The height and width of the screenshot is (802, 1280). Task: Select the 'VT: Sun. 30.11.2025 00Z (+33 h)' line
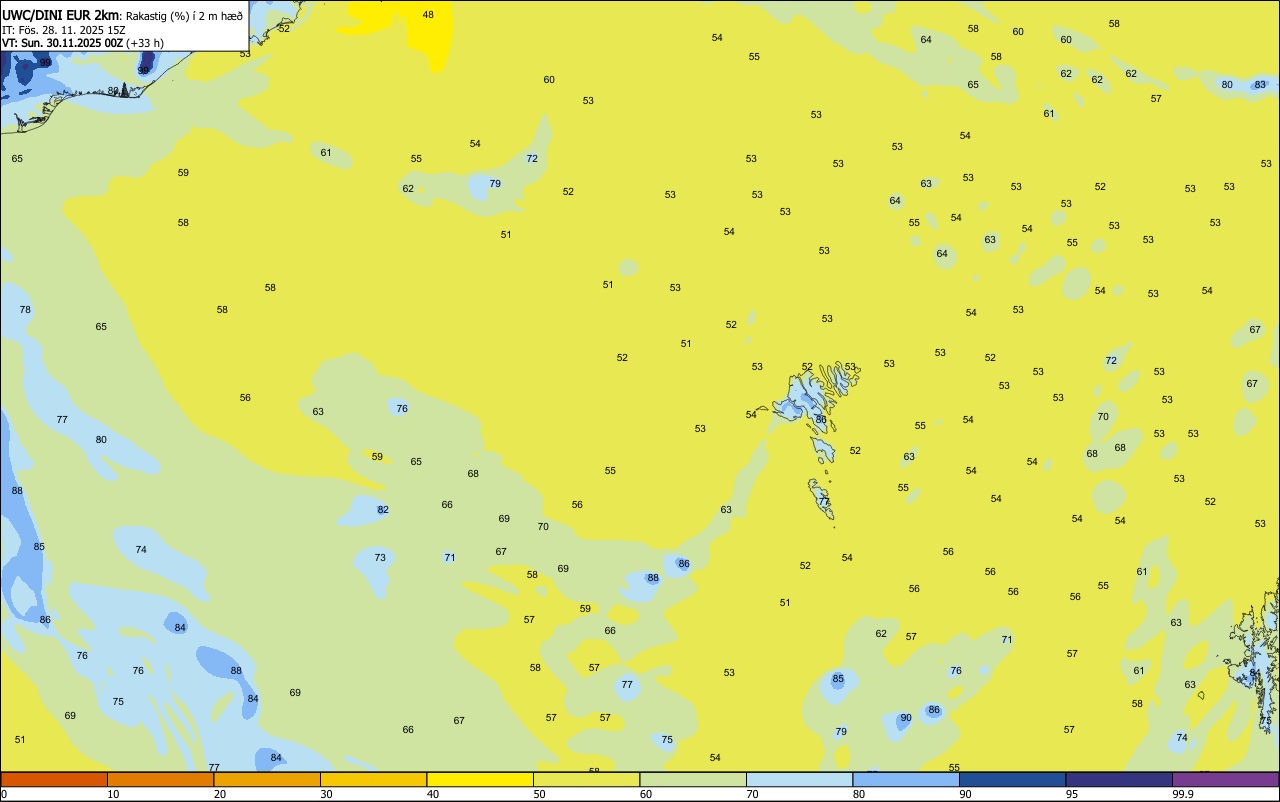83,43
